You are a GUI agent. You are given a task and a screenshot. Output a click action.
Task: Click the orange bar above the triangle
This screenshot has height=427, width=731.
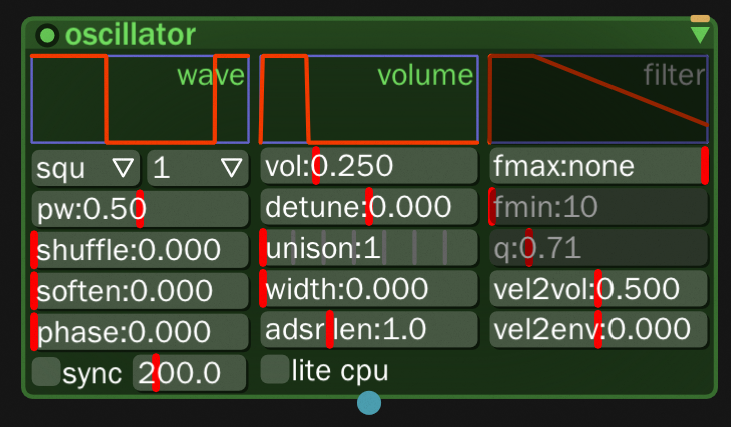click(x=700, y=19)
